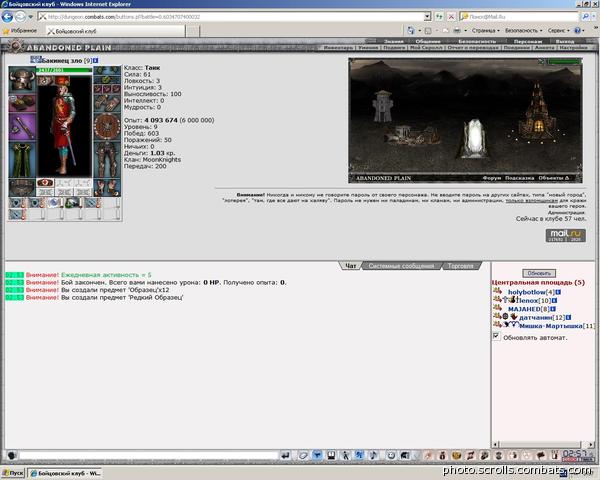Image resolution: width=600 pixels, height=480 pixels.
Task: Open player holybotlow profile
Action: click(x=527, y=292)
